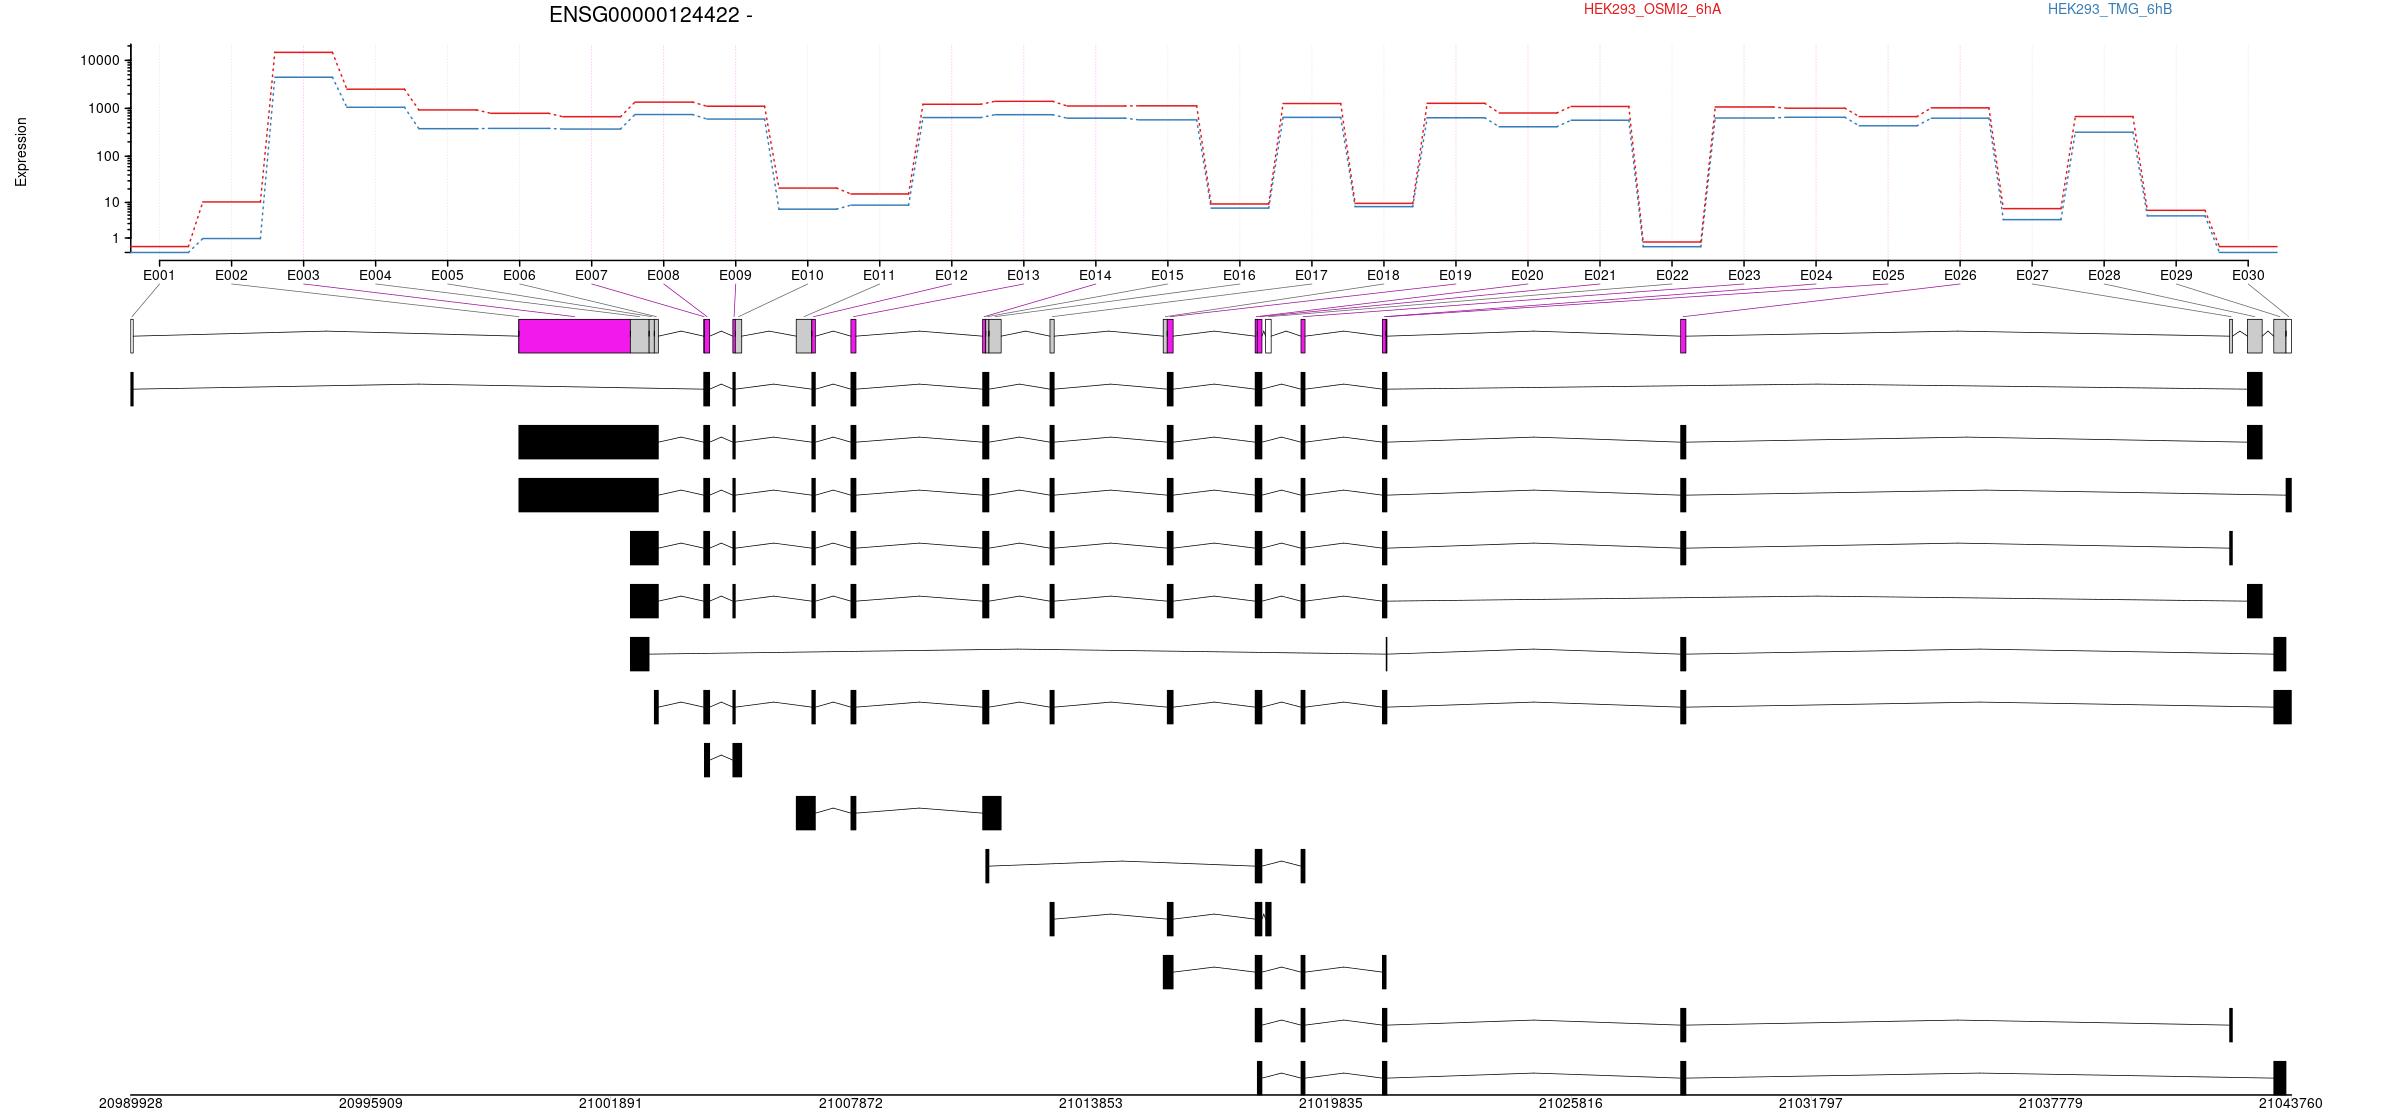The image size is (2400, 1120).
Task: Click exon label E025
Action: click(1888, 275)
